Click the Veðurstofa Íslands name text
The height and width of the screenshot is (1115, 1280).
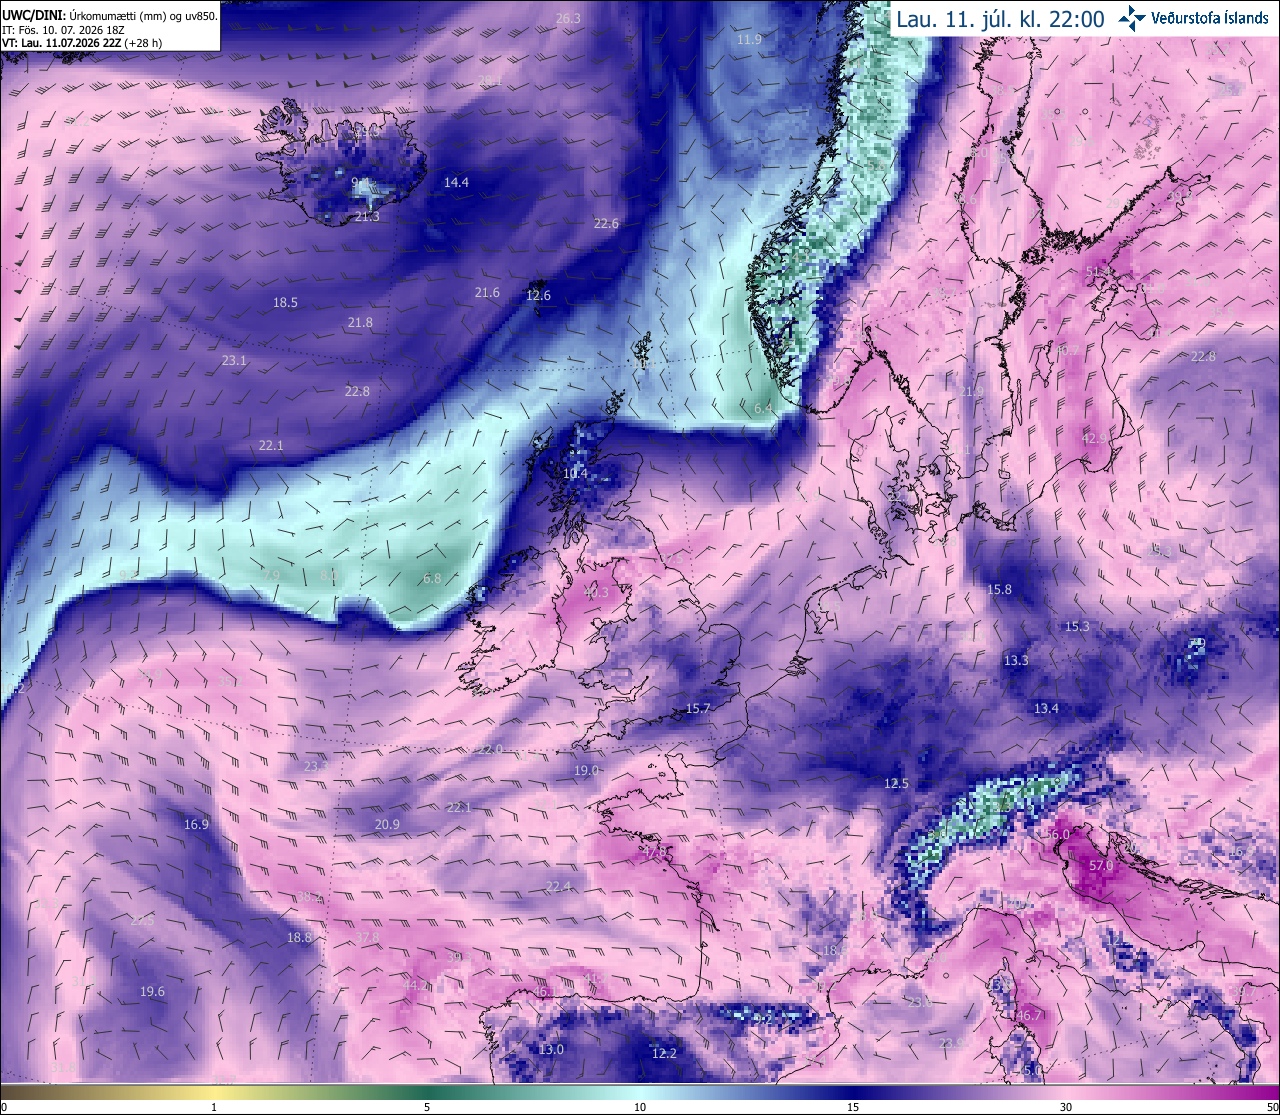(1210, 18)
